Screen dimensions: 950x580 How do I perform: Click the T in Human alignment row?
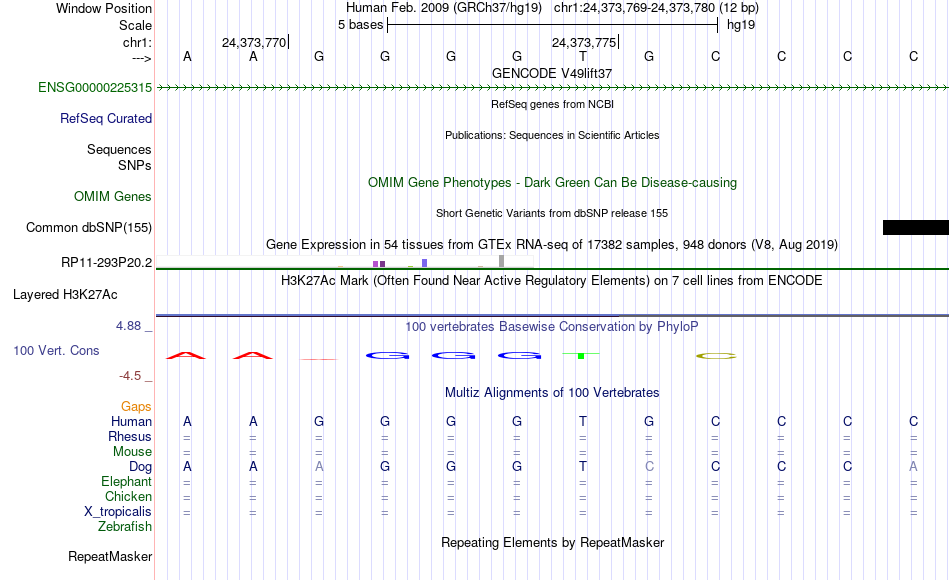point(583,421)
